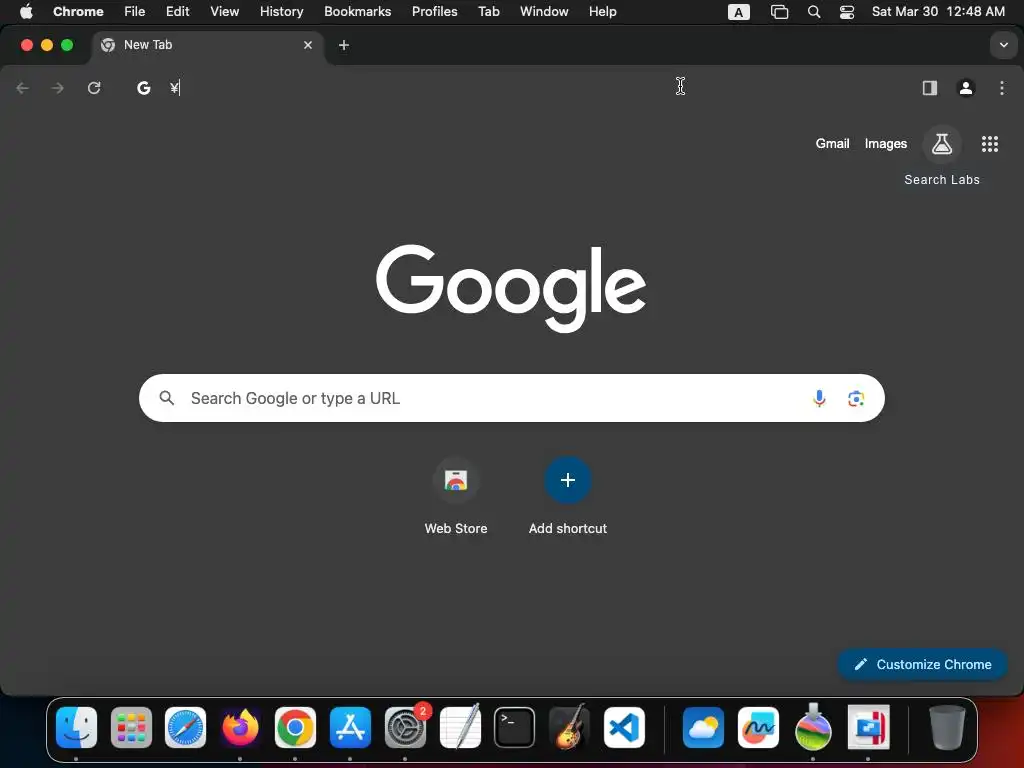Open the Help menu
The height and width of the screenshot is (768, 1024).
pos(602,12)
